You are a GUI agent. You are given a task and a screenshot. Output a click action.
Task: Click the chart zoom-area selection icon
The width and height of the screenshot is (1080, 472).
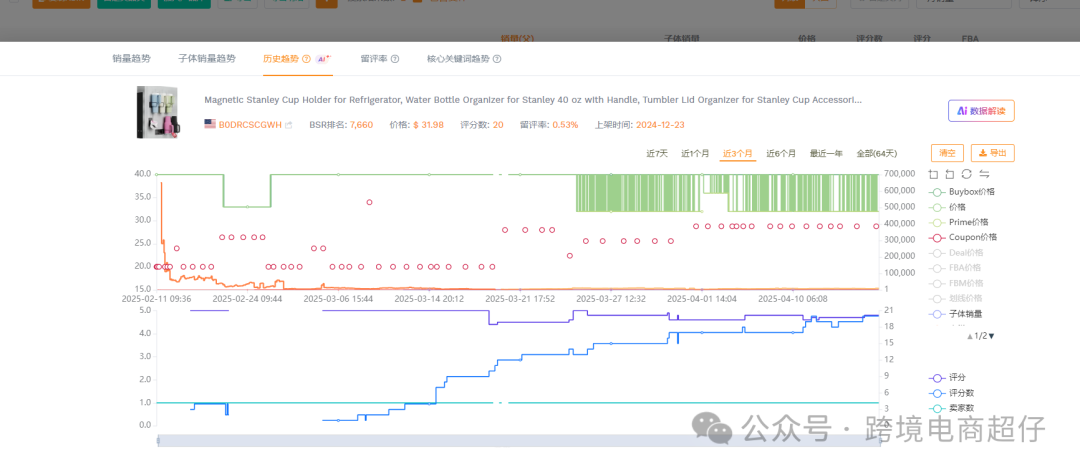coord(933,174)
